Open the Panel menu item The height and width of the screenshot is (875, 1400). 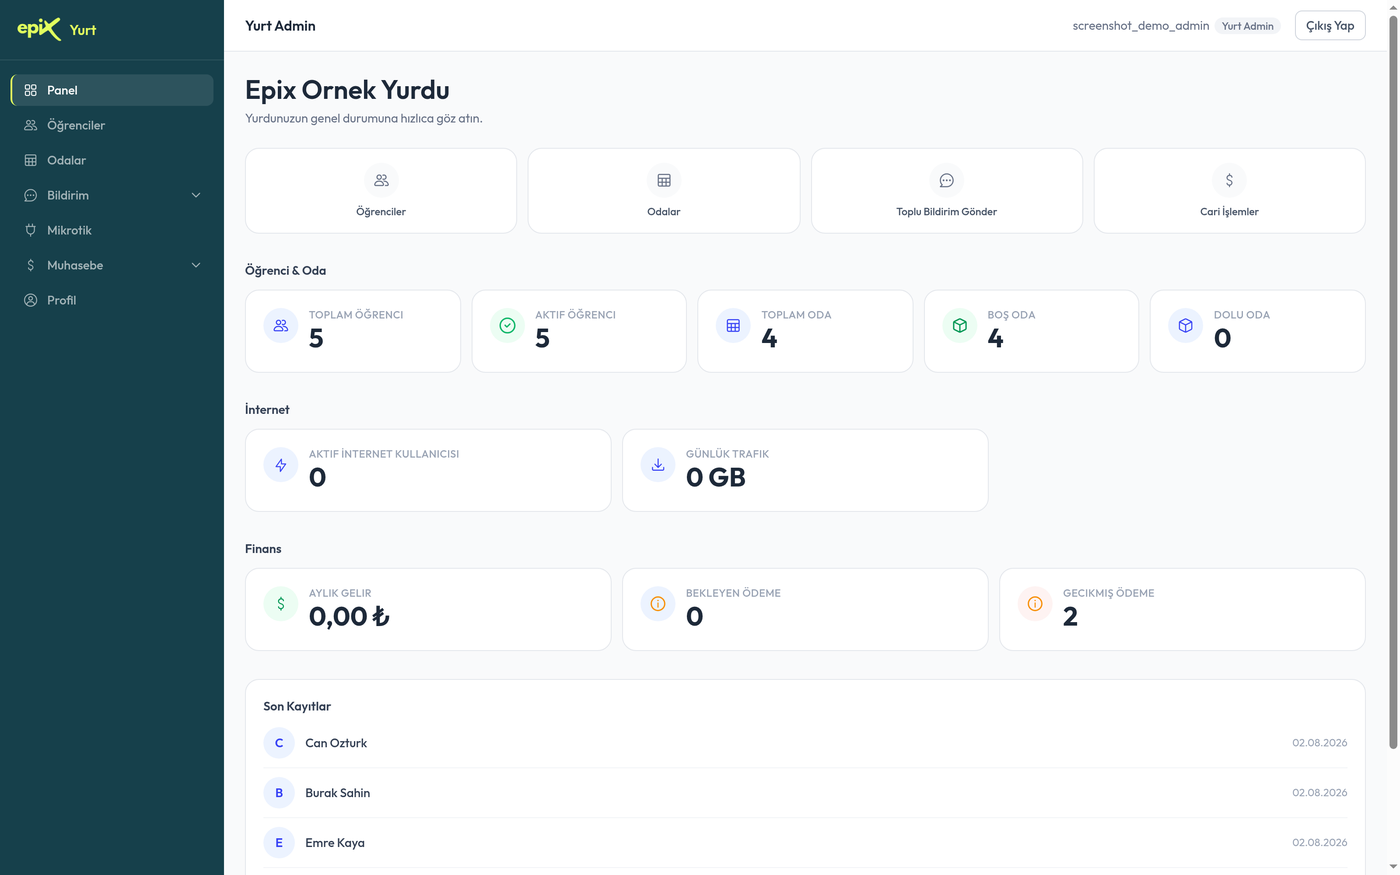pos(112,90)
